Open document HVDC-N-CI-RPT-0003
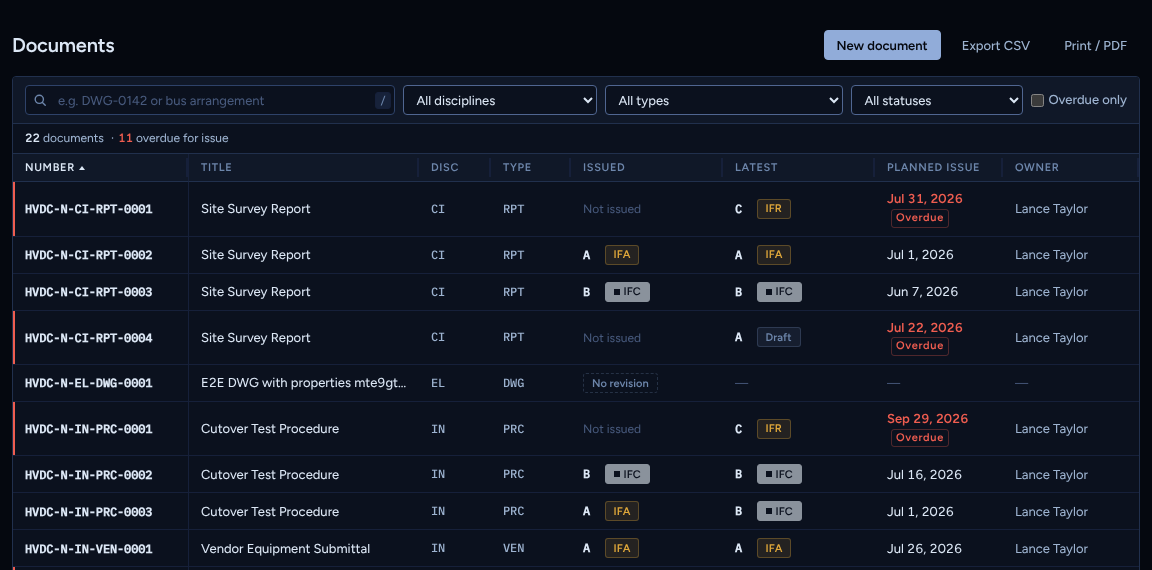Viewport: 1152px width, 570px height. click(x=88, y=292)
